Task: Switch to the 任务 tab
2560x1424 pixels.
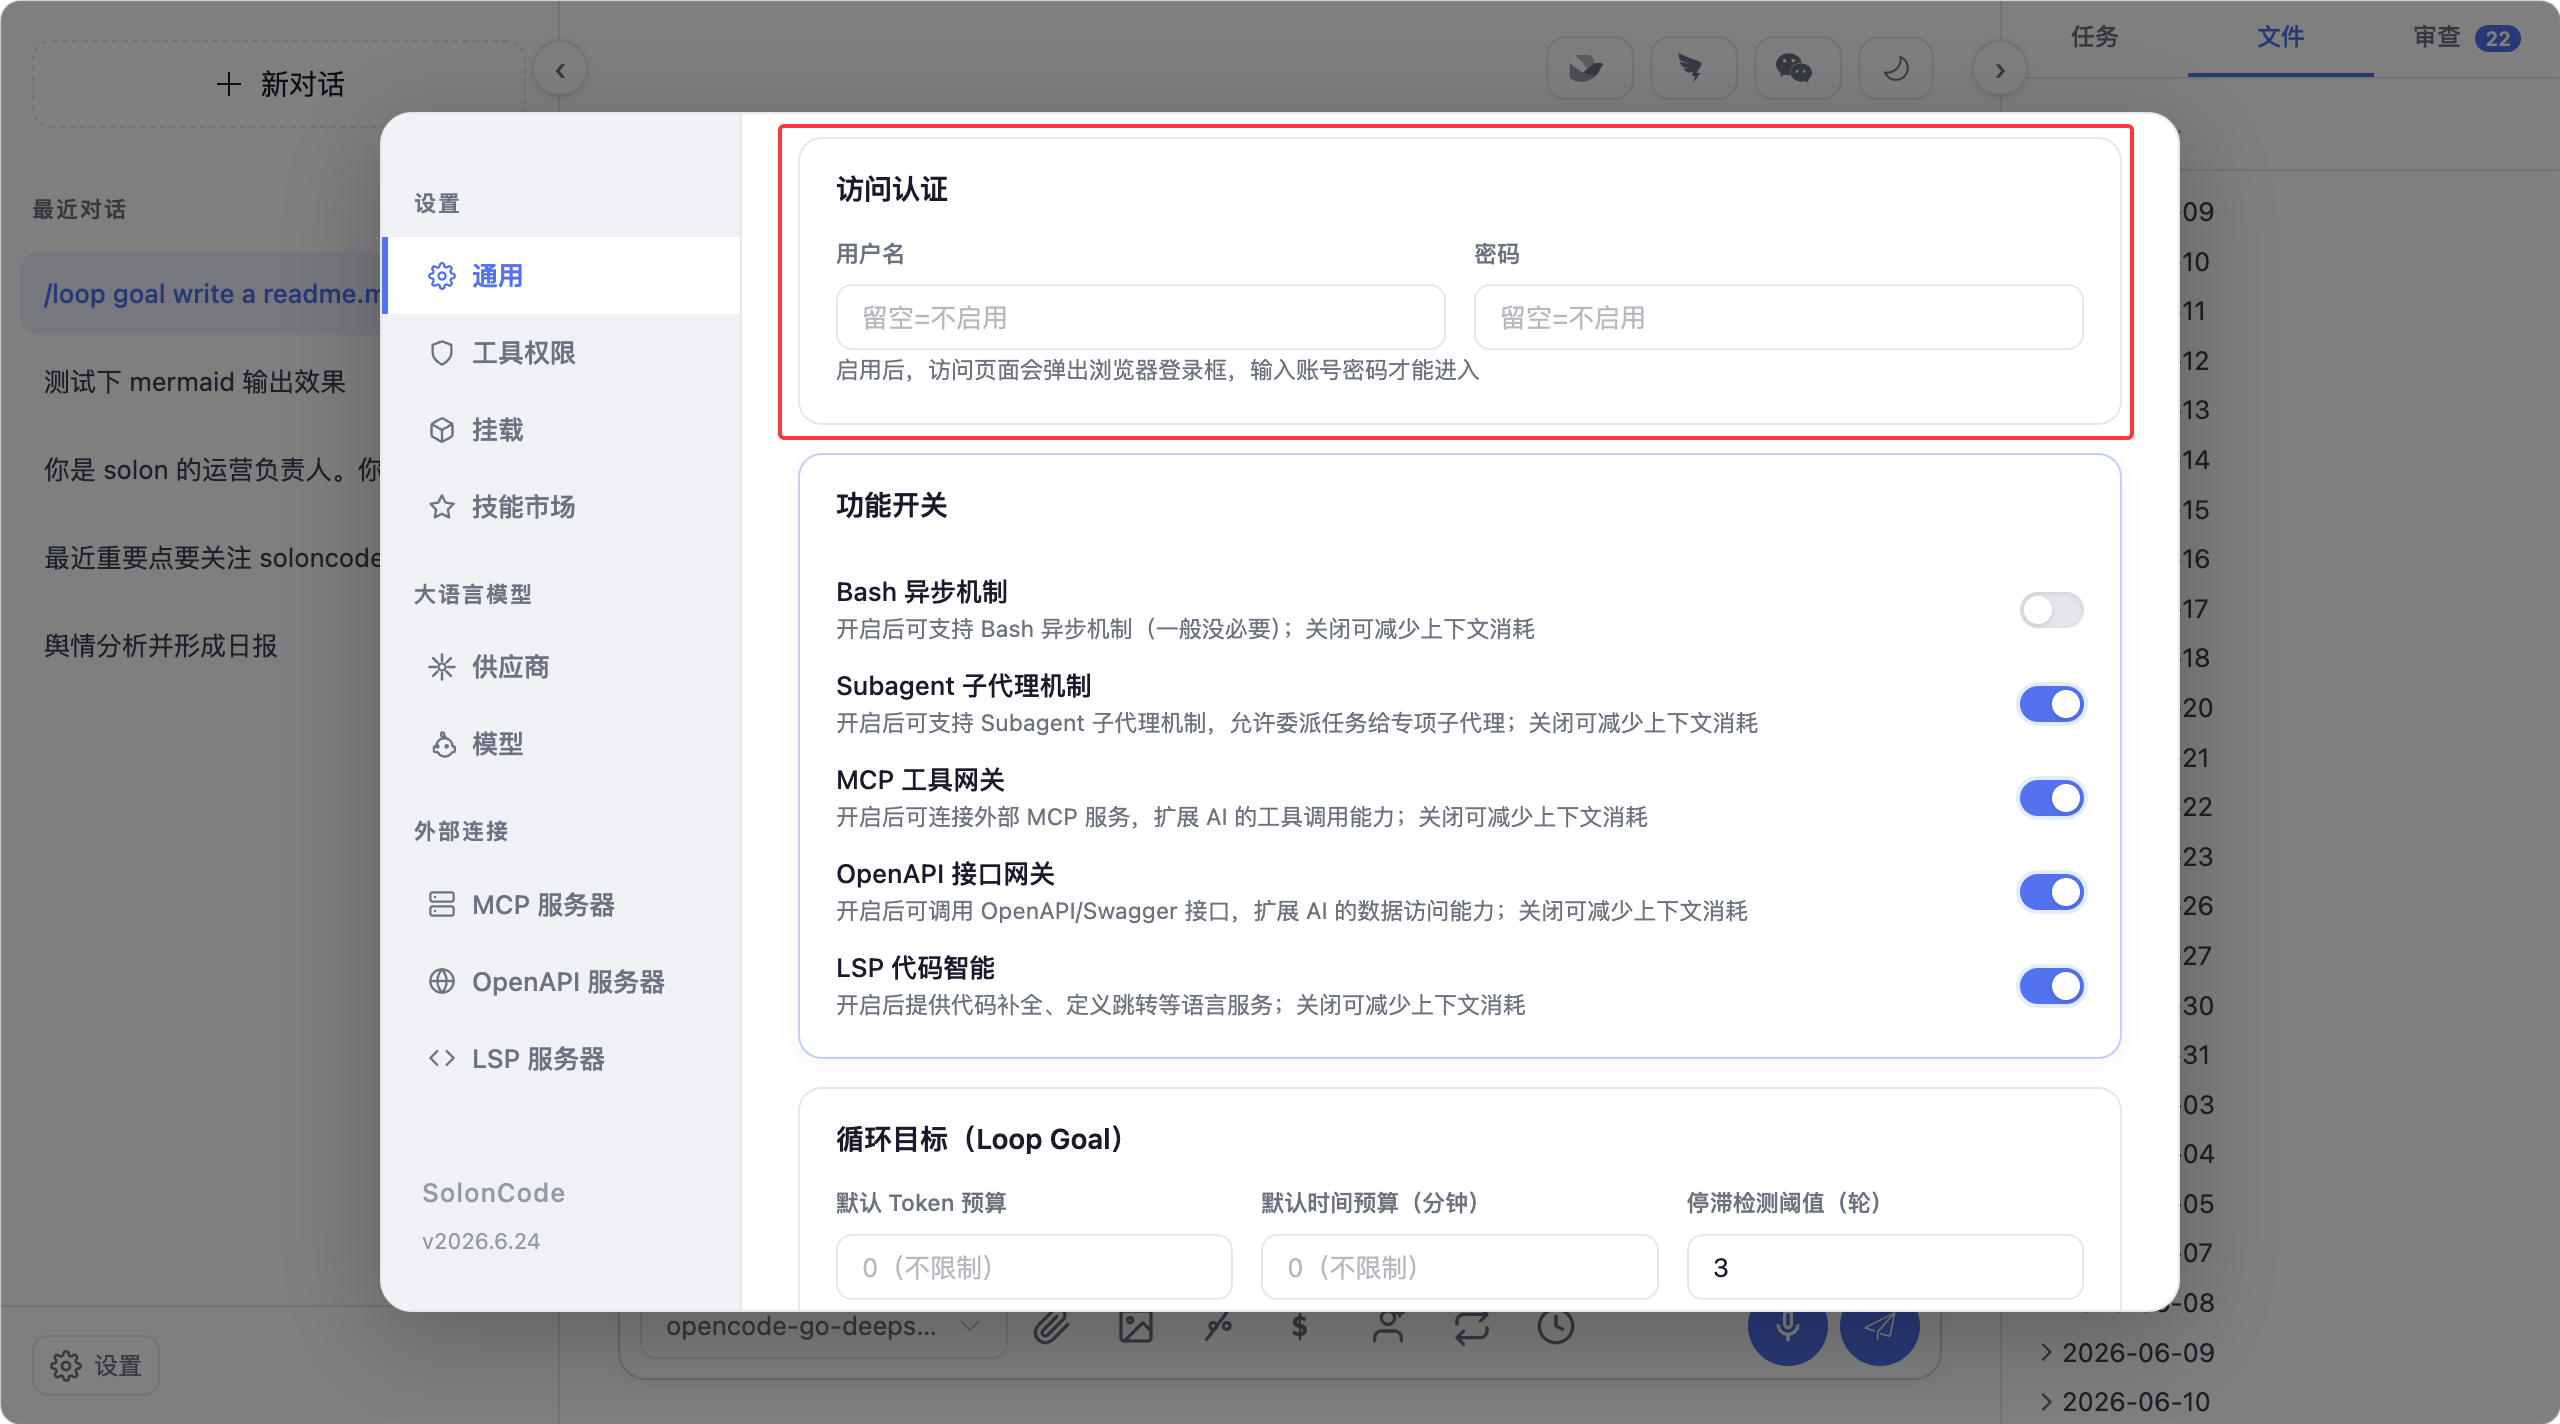Action: pos(2094,38)
